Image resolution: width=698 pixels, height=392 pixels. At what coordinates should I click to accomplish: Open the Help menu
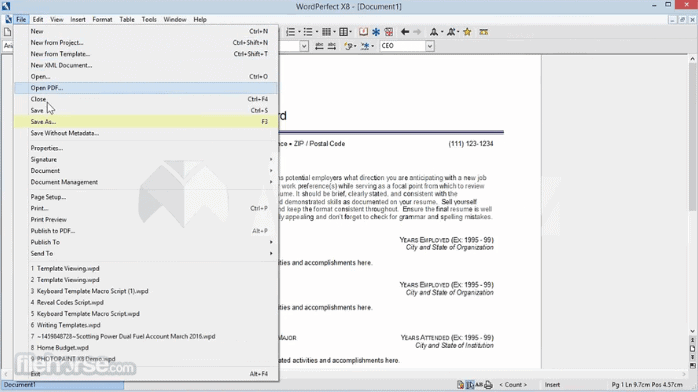(x=200, y=20)
